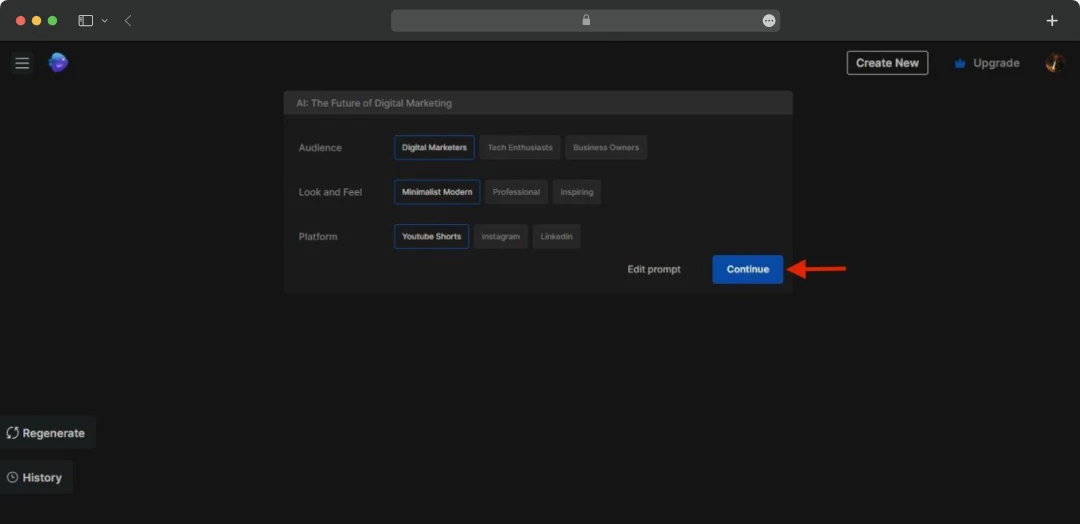Open the hamburger menu
Screen dimensions: 1080x524
[x=22, y=63]
